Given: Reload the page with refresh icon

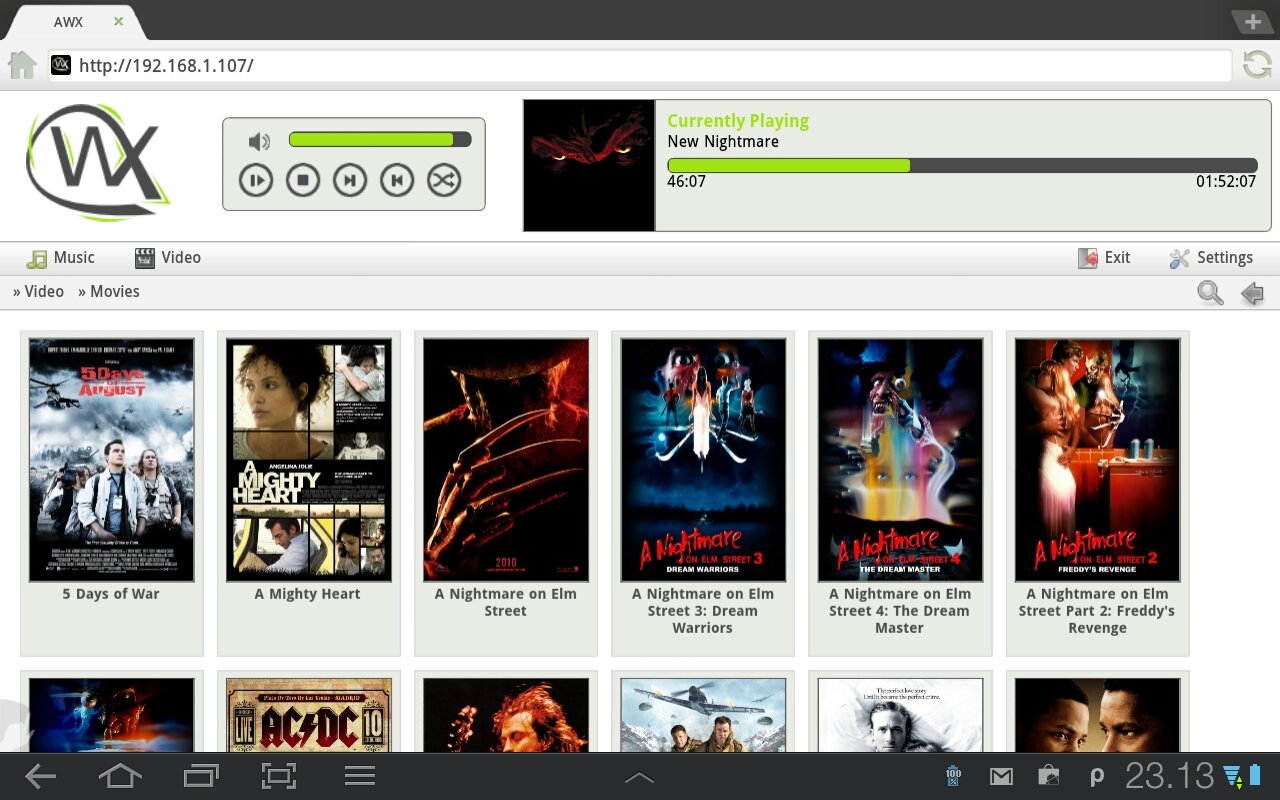Looking at the screenshot, I should pos(1257,65).
